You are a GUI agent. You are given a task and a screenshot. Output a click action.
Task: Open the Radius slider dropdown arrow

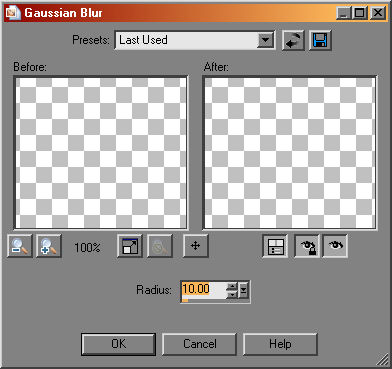click(x=244, y=290)
